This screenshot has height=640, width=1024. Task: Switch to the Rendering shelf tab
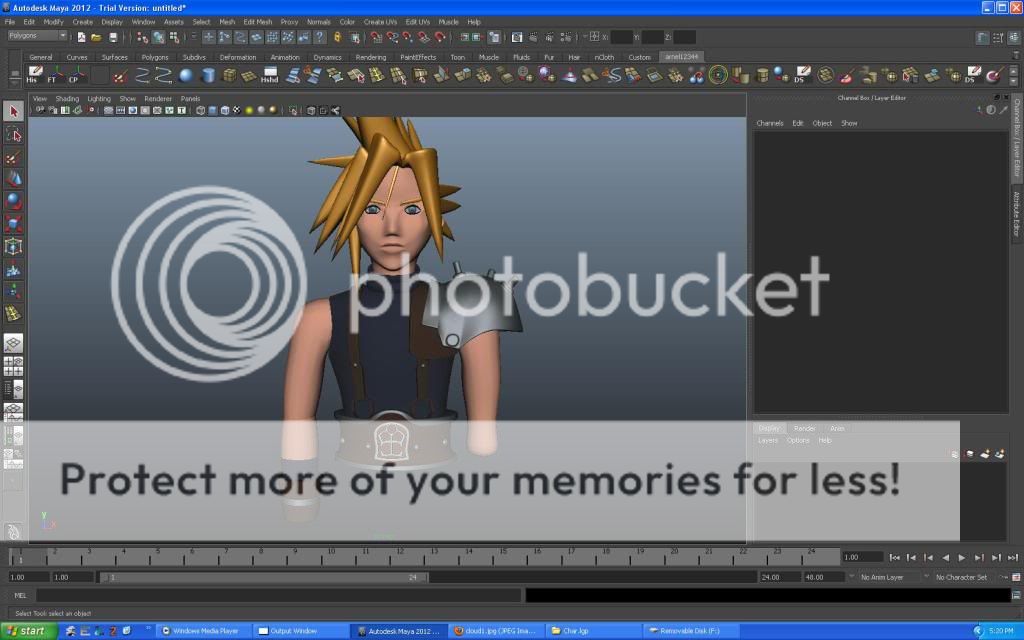pyautogui.click(x=371, y=57)
